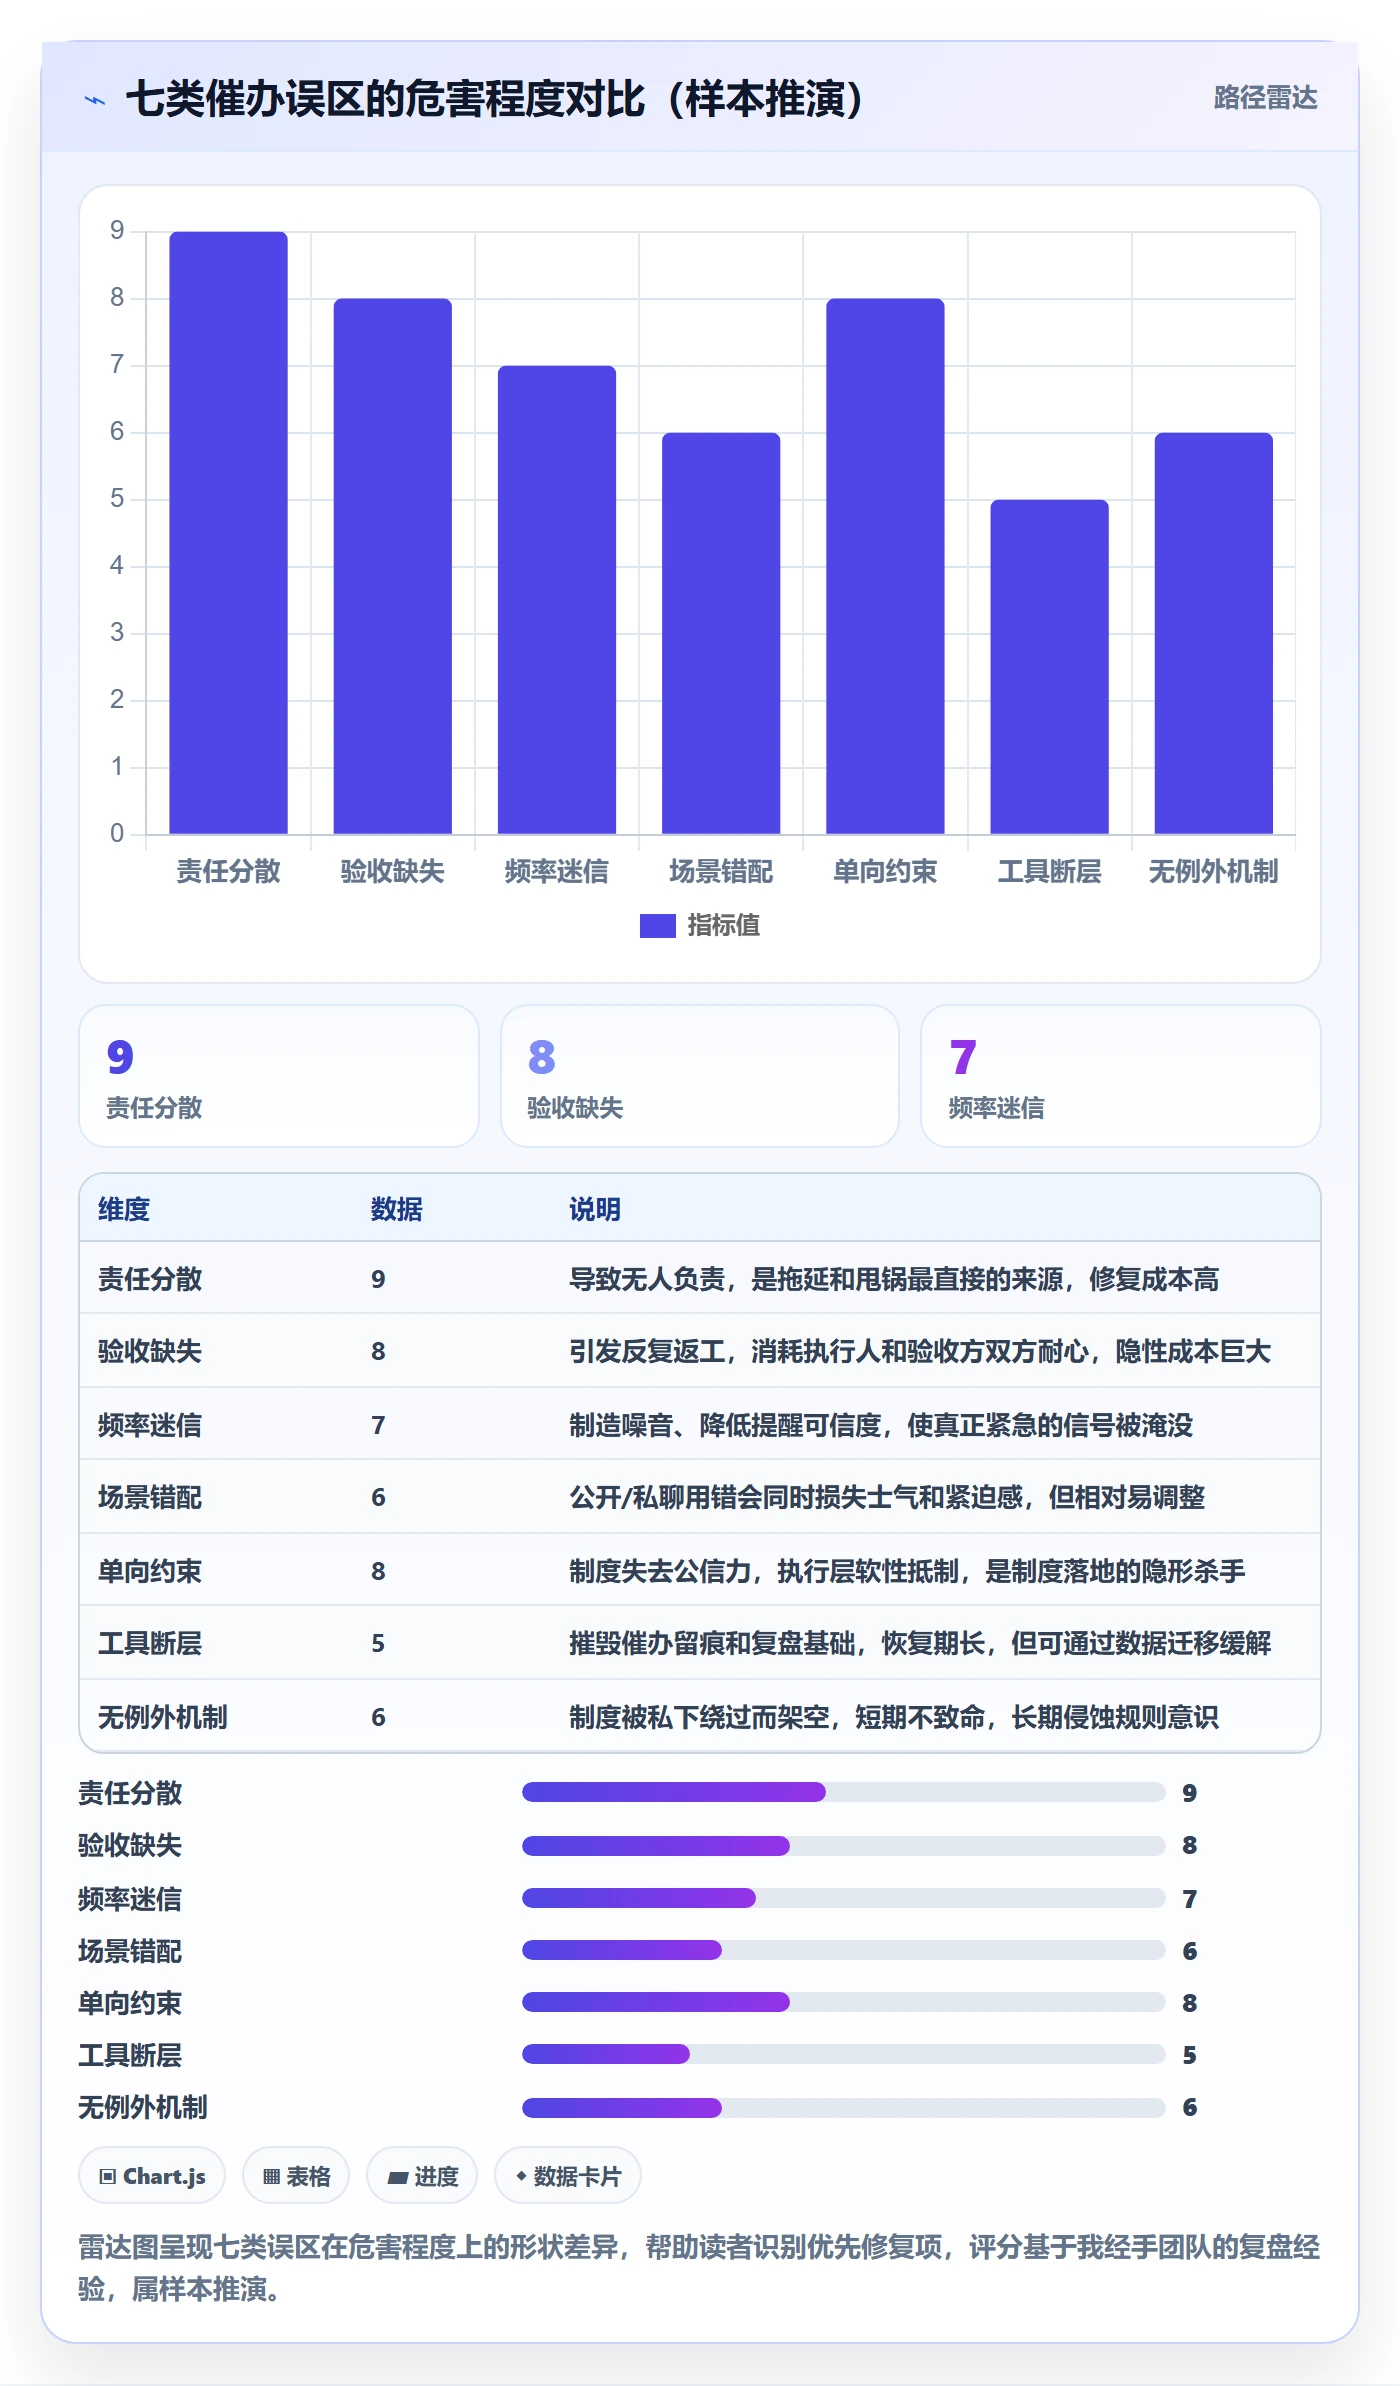Click the 责任分散 bar in the chart
Screen dimensions: 1400x2386
[228, 533]
